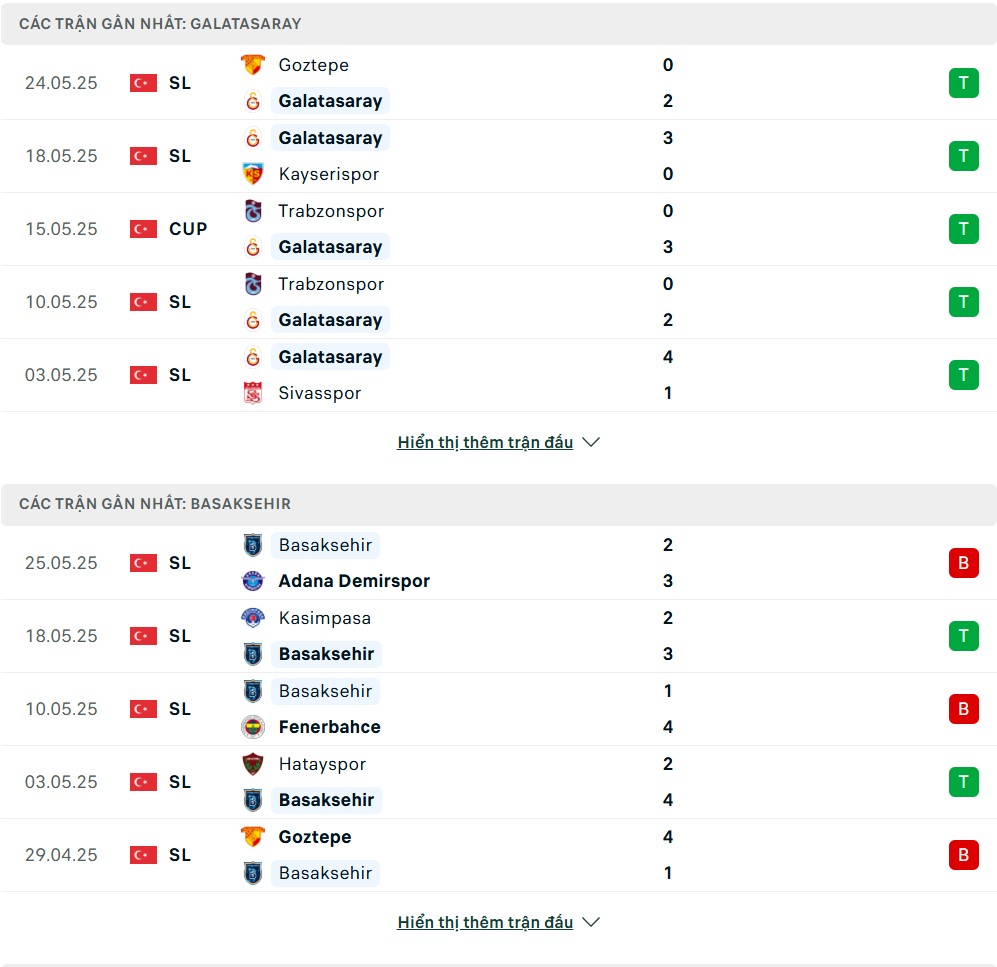Click red B badge for Fenerbahce match

(963, 709)
